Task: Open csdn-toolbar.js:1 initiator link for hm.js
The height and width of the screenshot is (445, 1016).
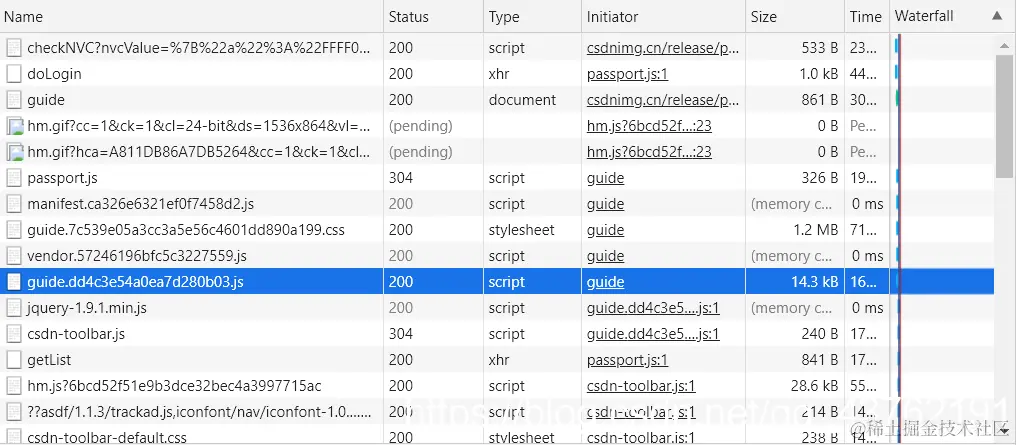Action: tap(641, 385)
